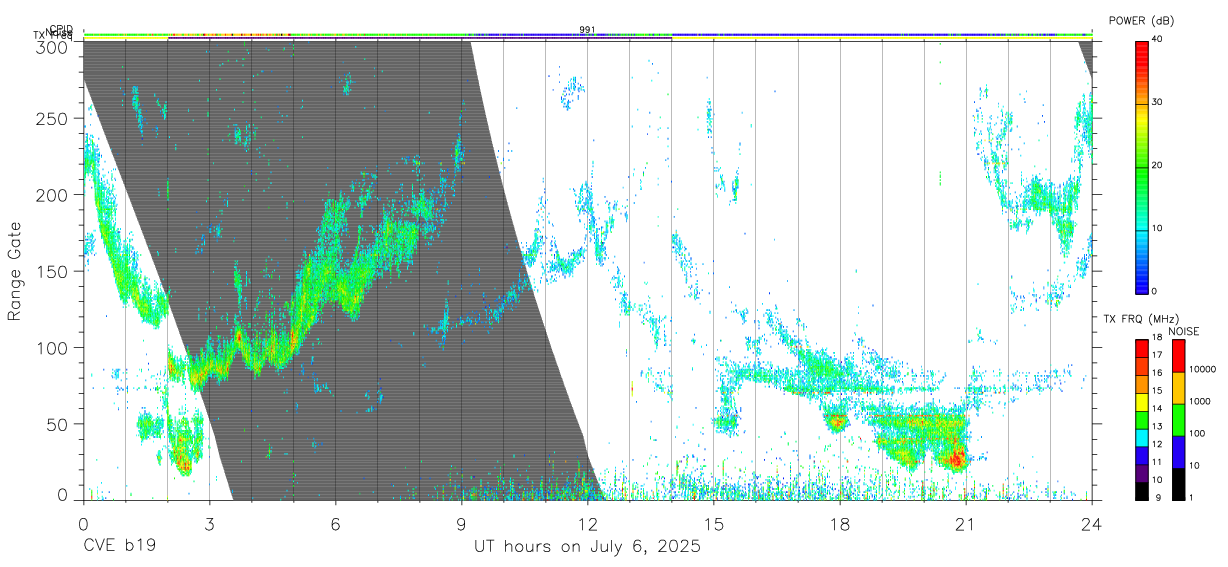Click the CPID label above the plot
Image resolution: width=1228 pixels, height=567 pixels.
[61, 29]
